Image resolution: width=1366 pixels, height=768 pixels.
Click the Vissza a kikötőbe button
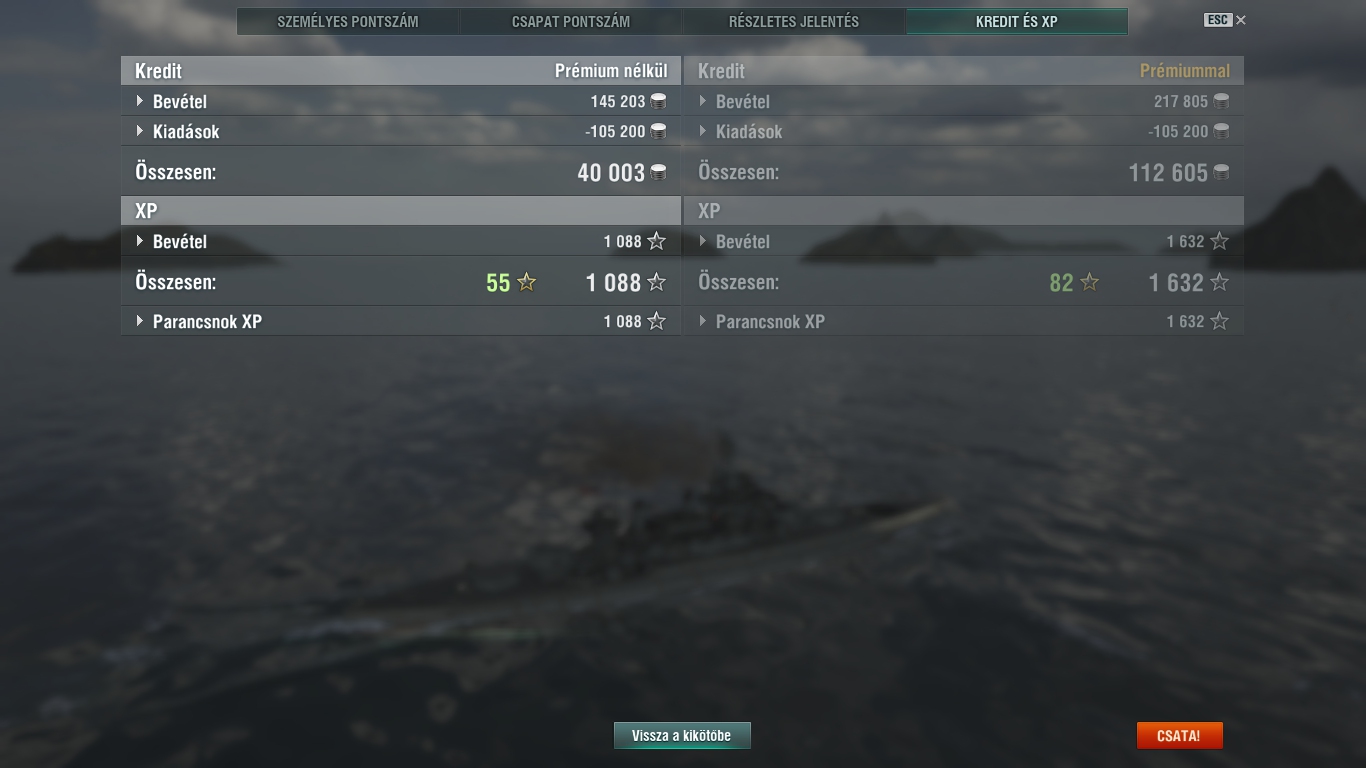tap(682, 736)
